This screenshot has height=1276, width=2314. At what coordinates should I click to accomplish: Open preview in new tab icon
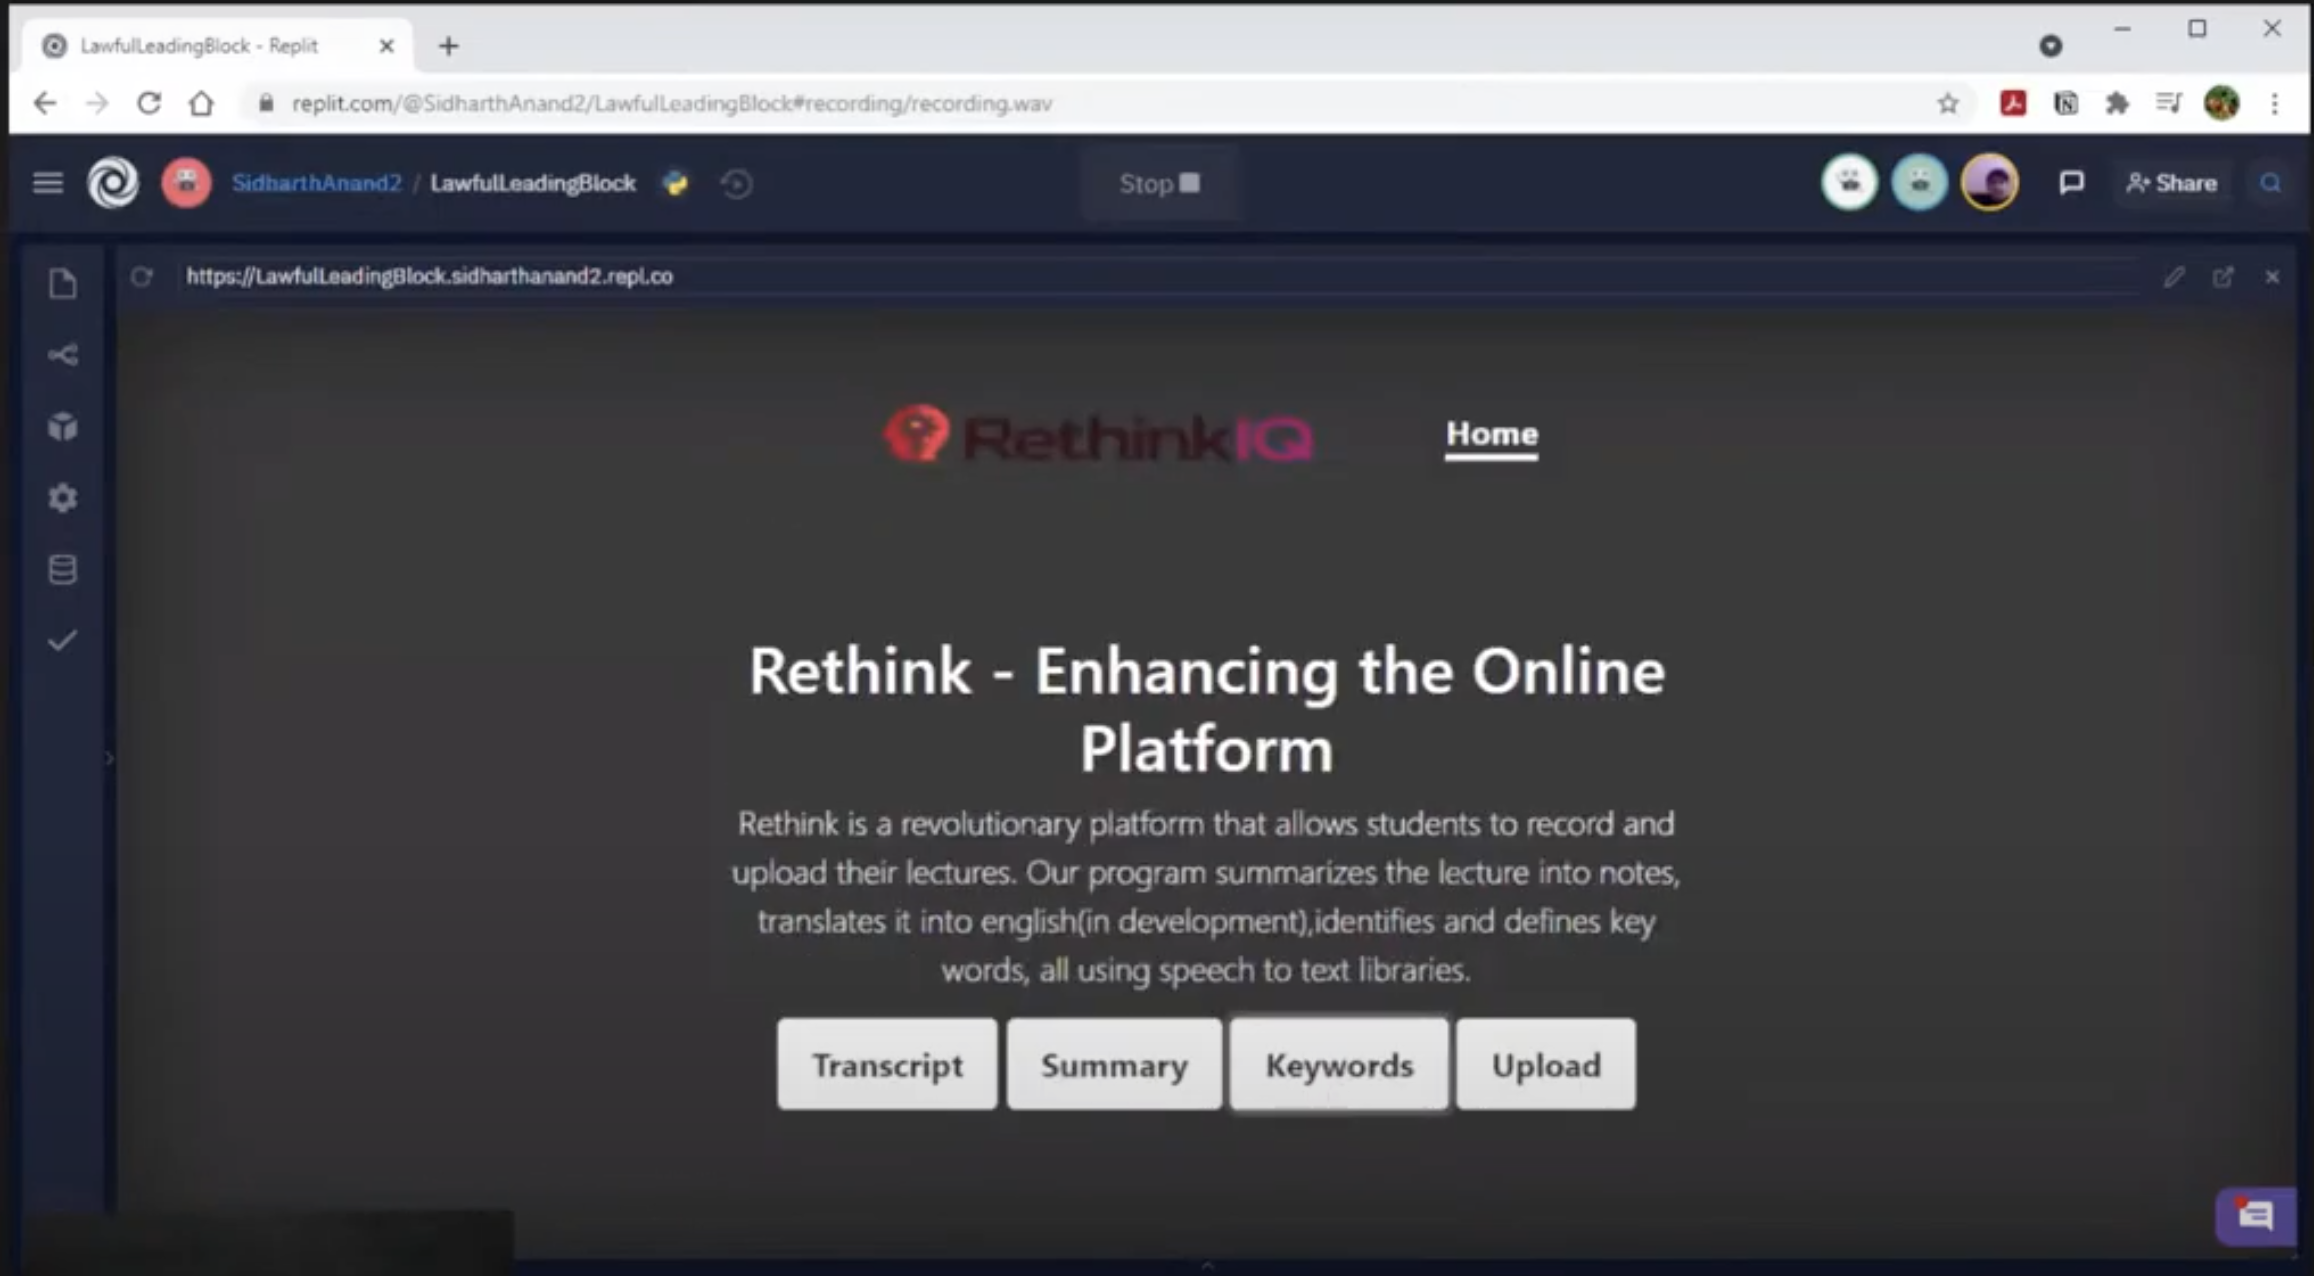pyautogui.click(x=2222, y=277)
